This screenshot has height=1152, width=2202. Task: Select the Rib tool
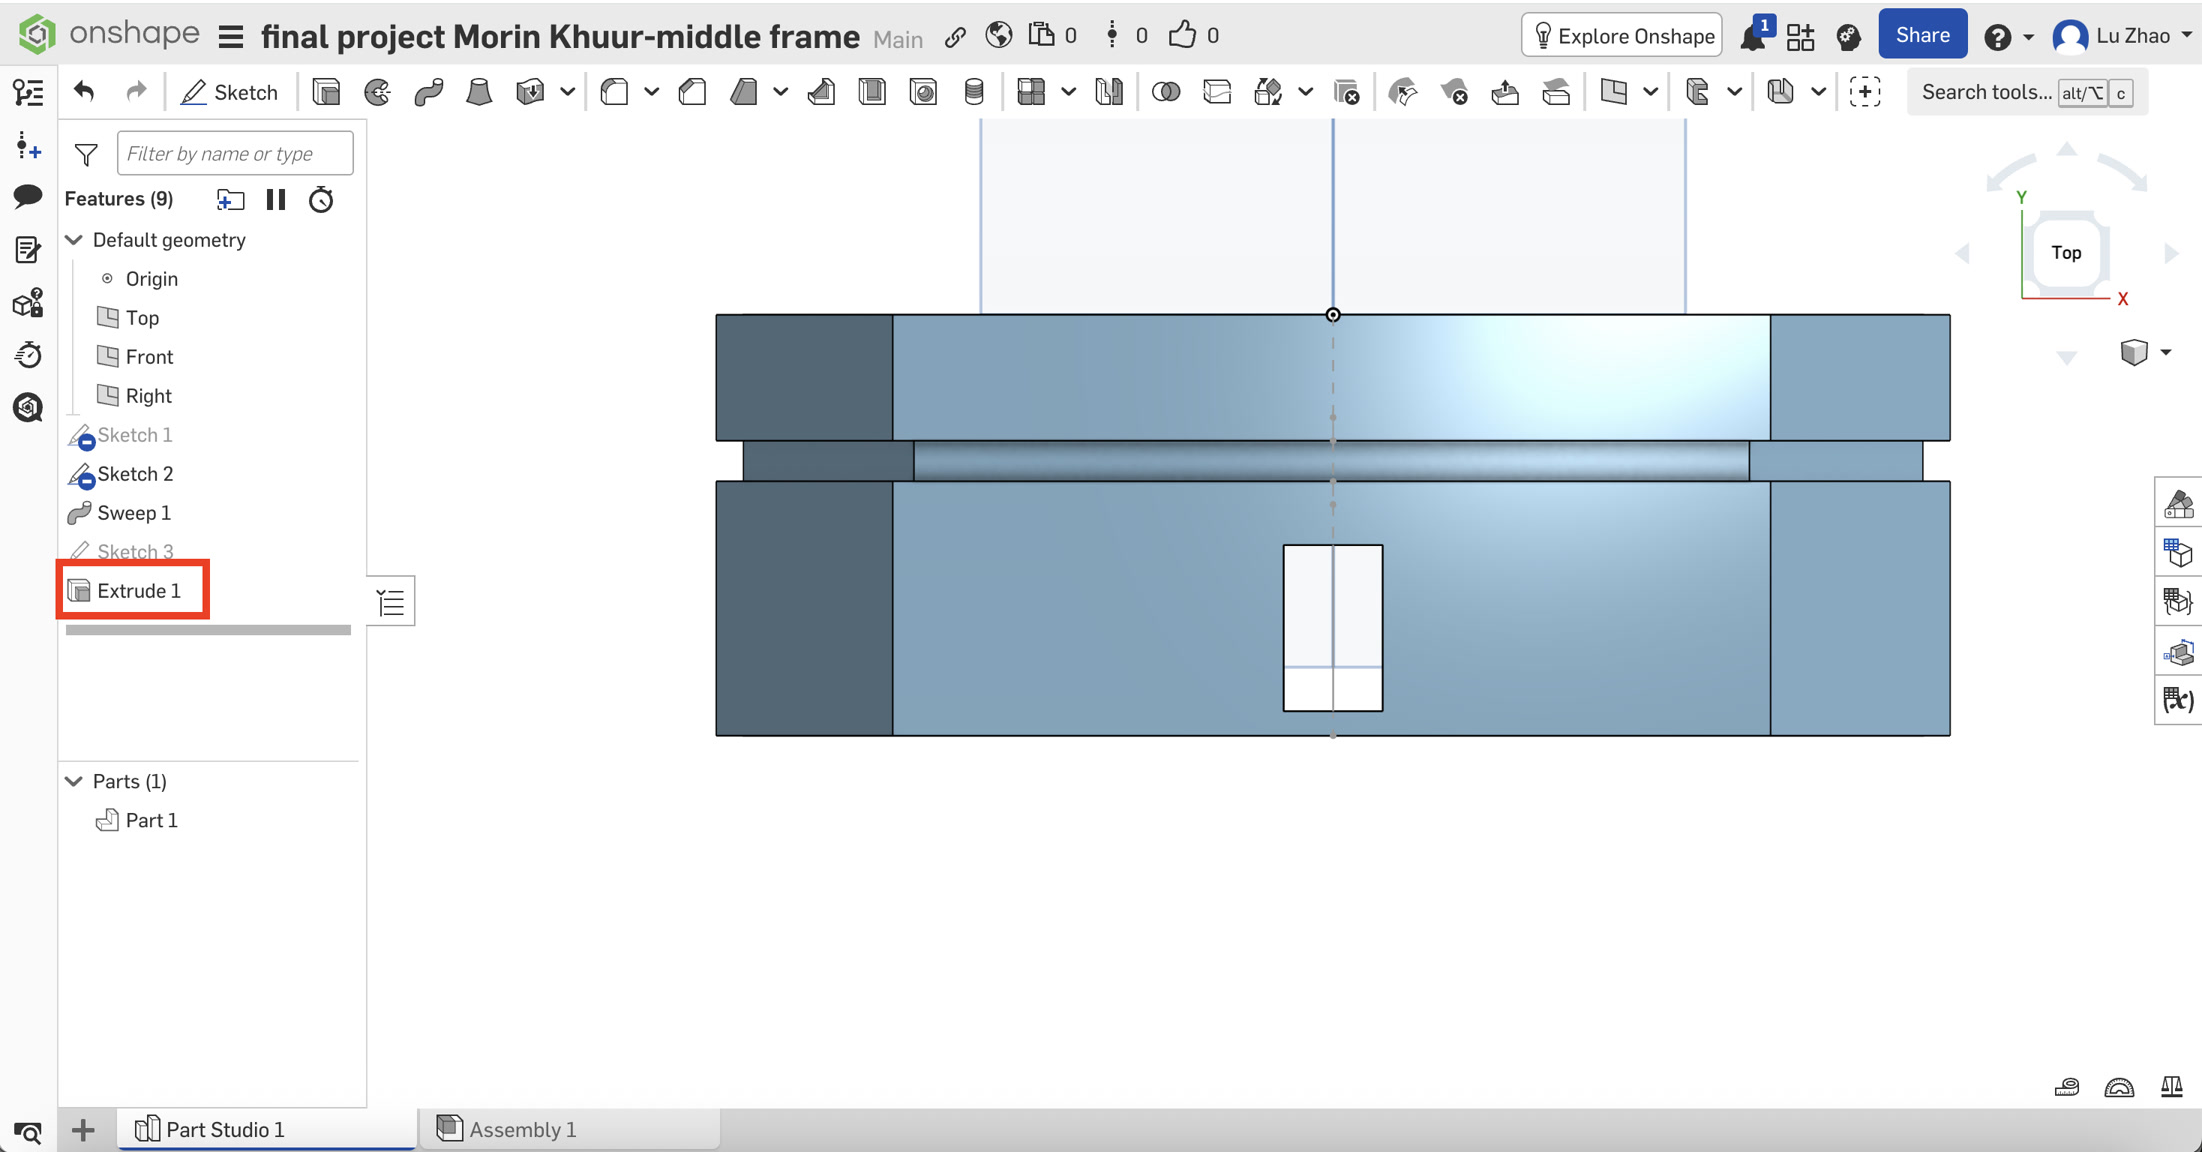pyautogui.click(x=821, y=92)
